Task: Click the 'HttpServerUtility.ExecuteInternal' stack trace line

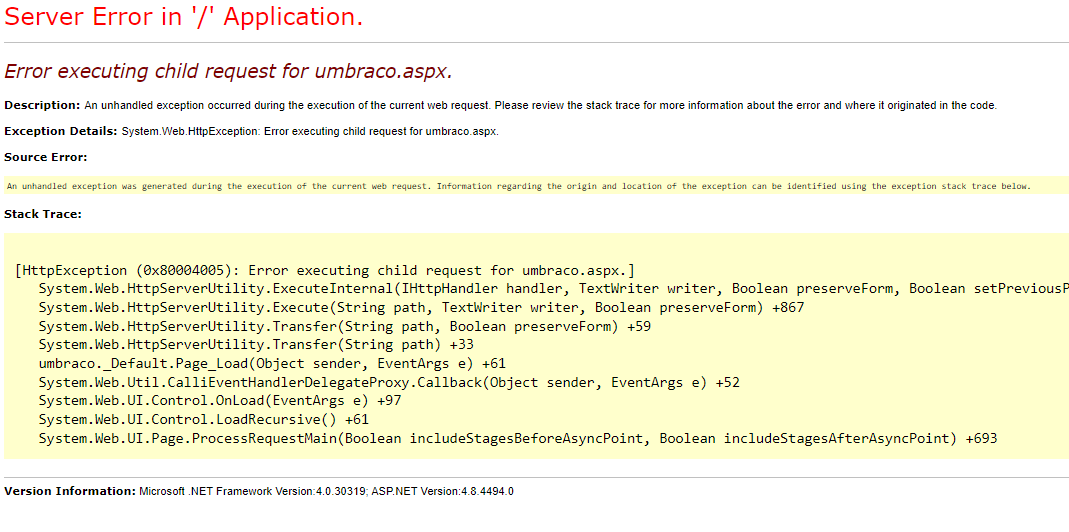Action: [x=554, y=289]
